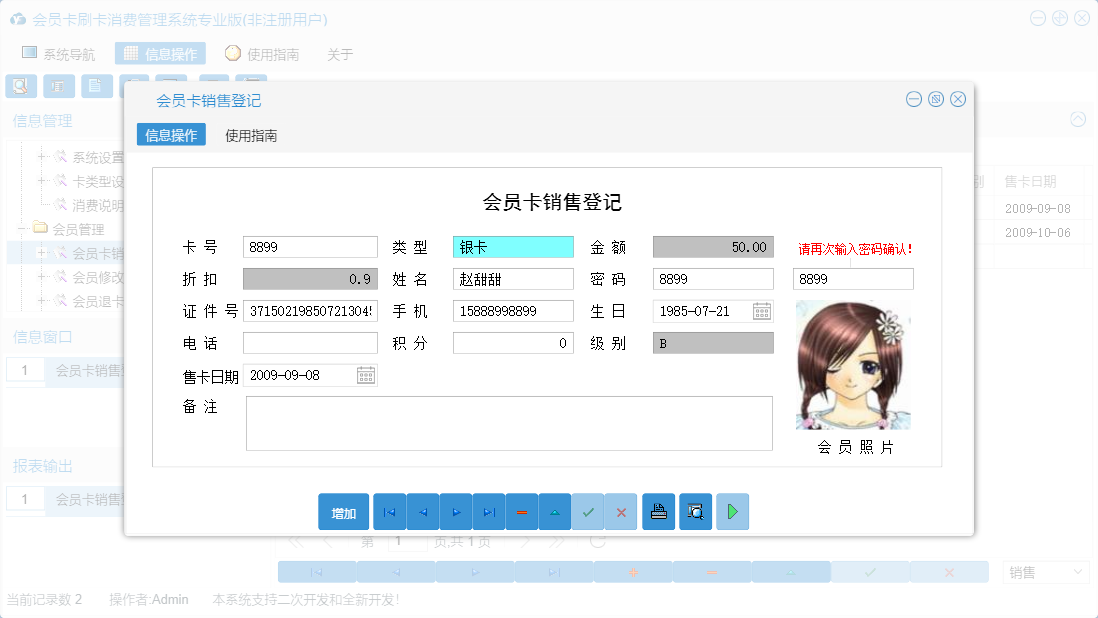
Task: Click the 增加 button
Action: 344,511
